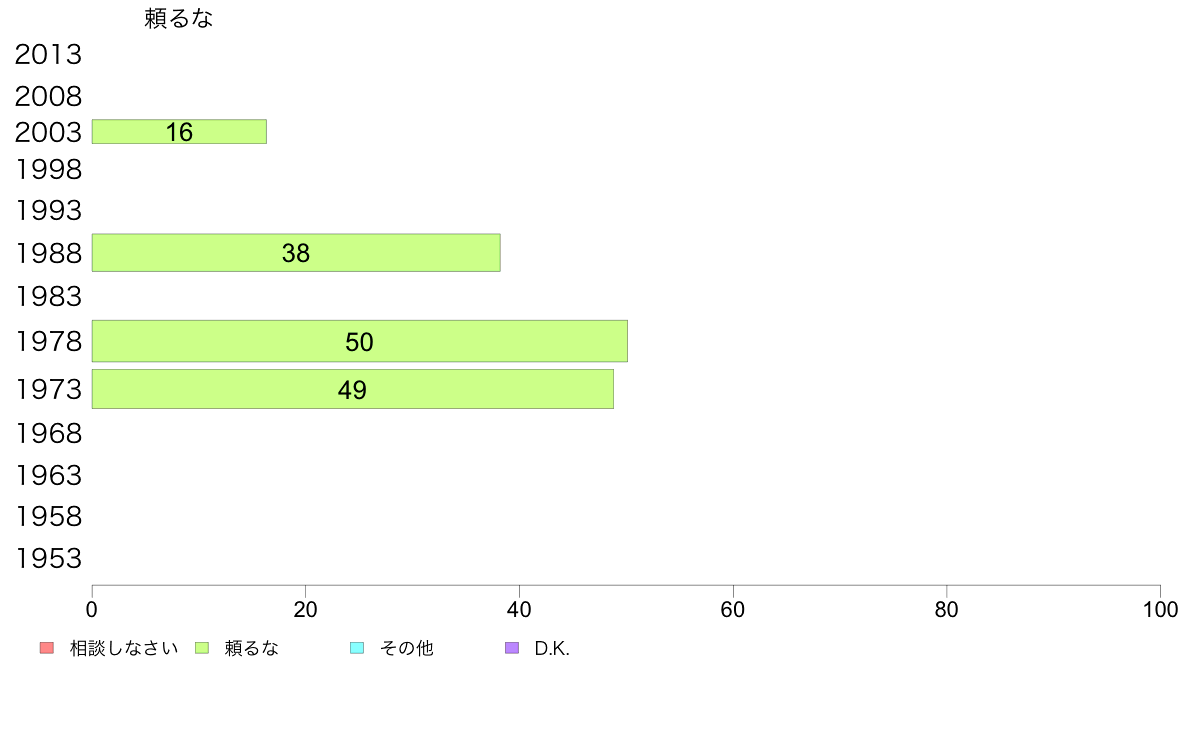Select the 相談しなさい legend label
Viewport: 1188px width, 736px height.
coord(123,648)
